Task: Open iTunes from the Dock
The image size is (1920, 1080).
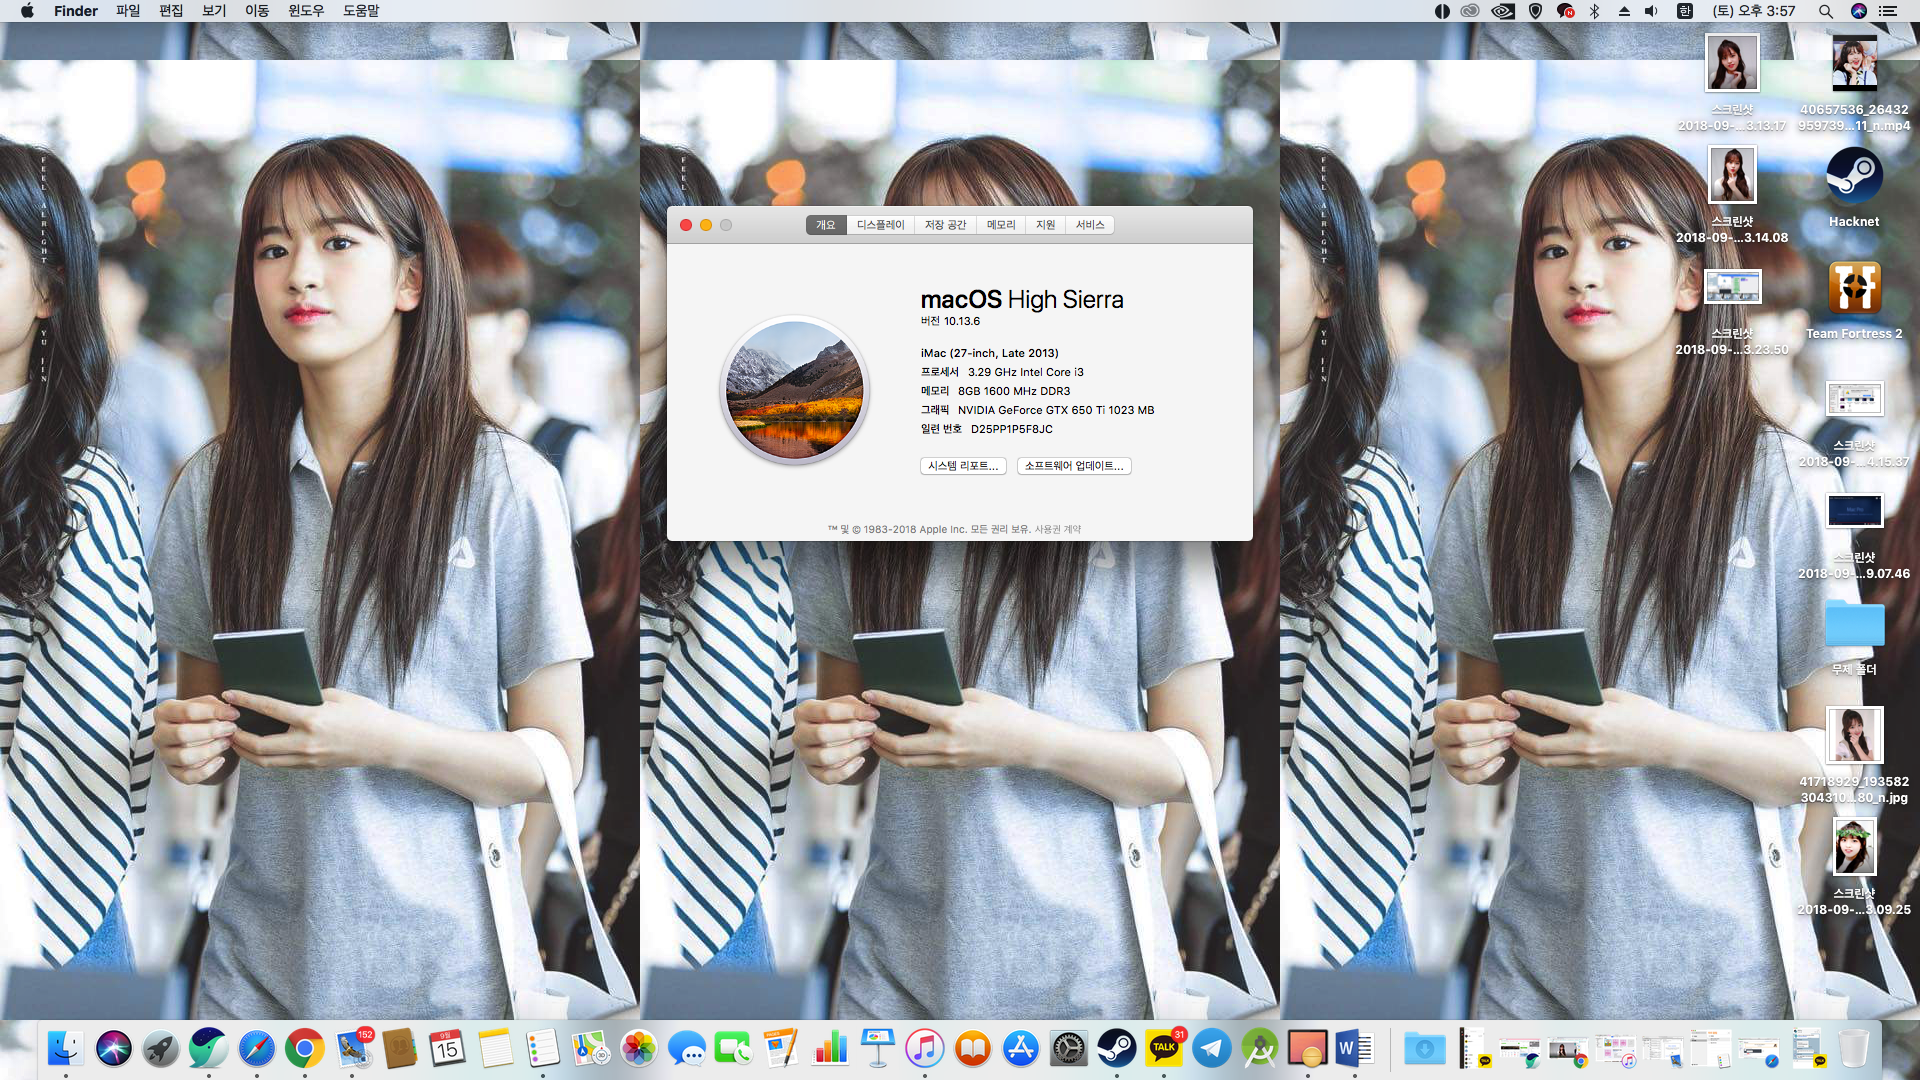Action: coord(925,1048)
